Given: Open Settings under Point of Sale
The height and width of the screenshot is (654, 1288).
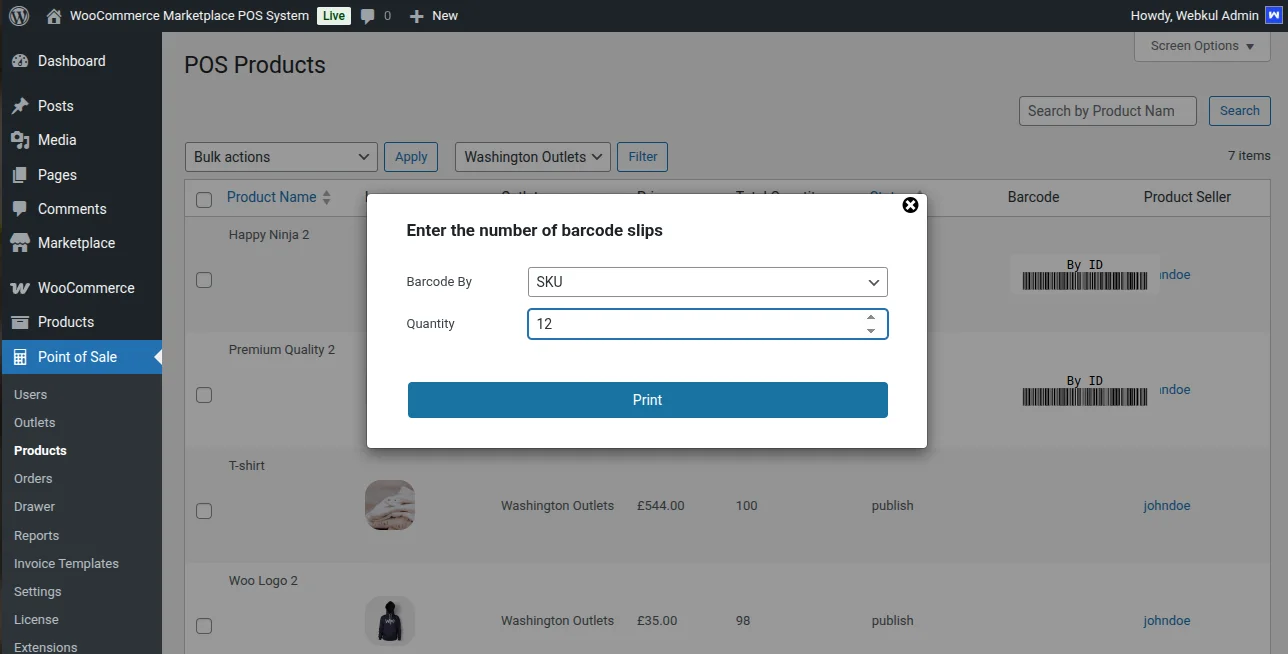Looking at the screenshot, I should click(37, 591).
